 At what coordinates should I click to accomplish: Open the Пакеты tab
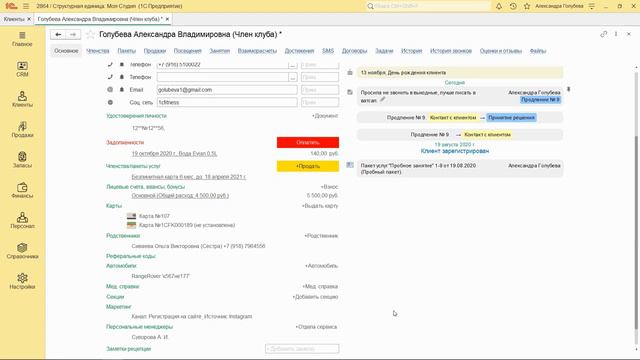click(x=127, y=51)
